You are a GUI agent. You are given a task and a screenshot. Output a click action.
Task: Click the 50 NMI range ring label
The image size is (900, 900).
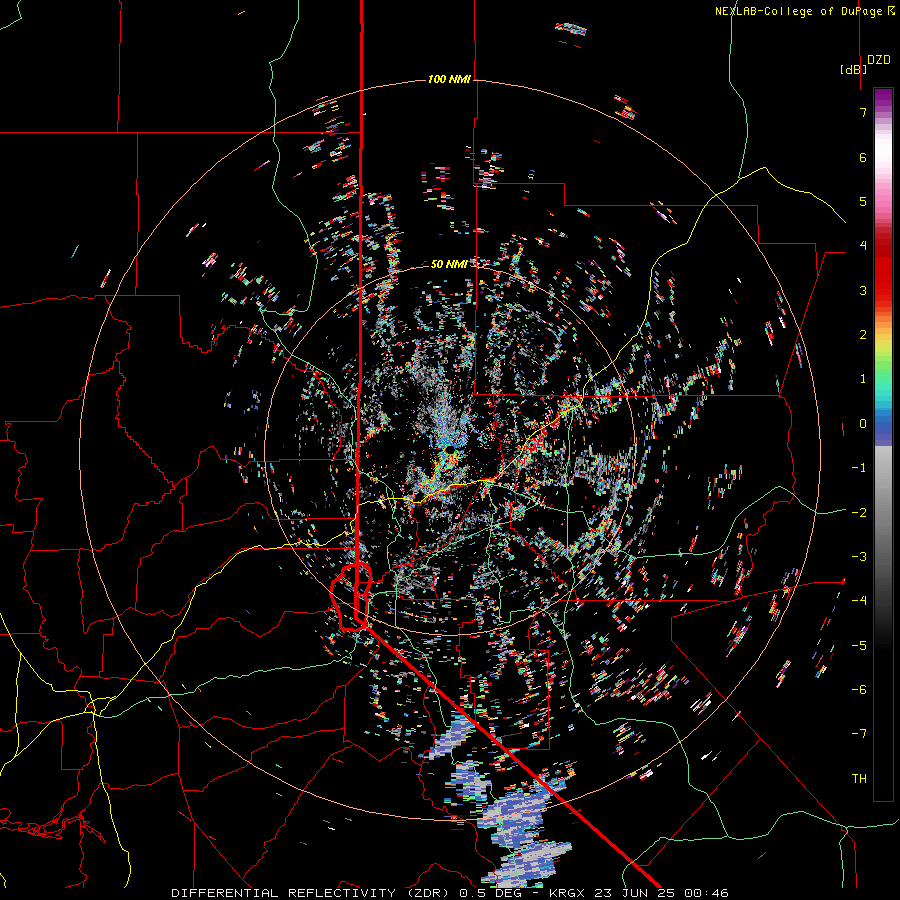(448, 264)
